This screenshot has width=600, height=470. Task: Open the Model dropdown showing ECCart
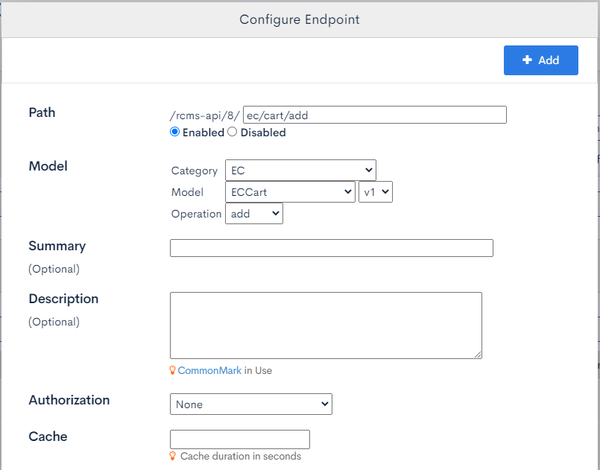(290, 192)
